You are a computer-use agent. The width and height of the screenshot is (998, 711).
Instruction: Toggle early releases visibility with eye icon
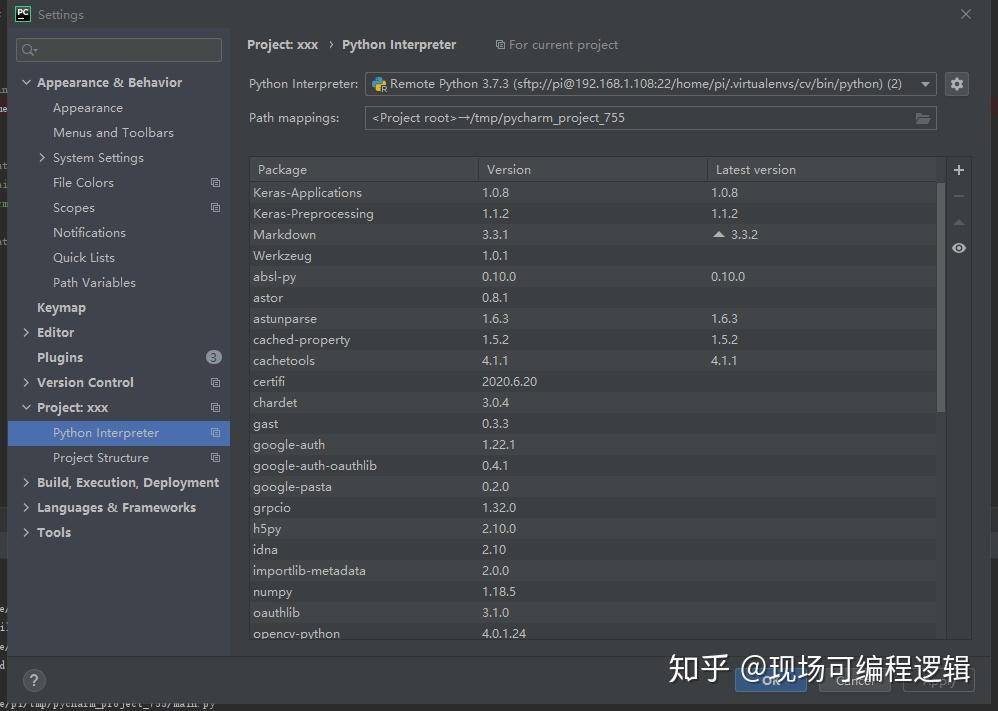coord(958,248)
